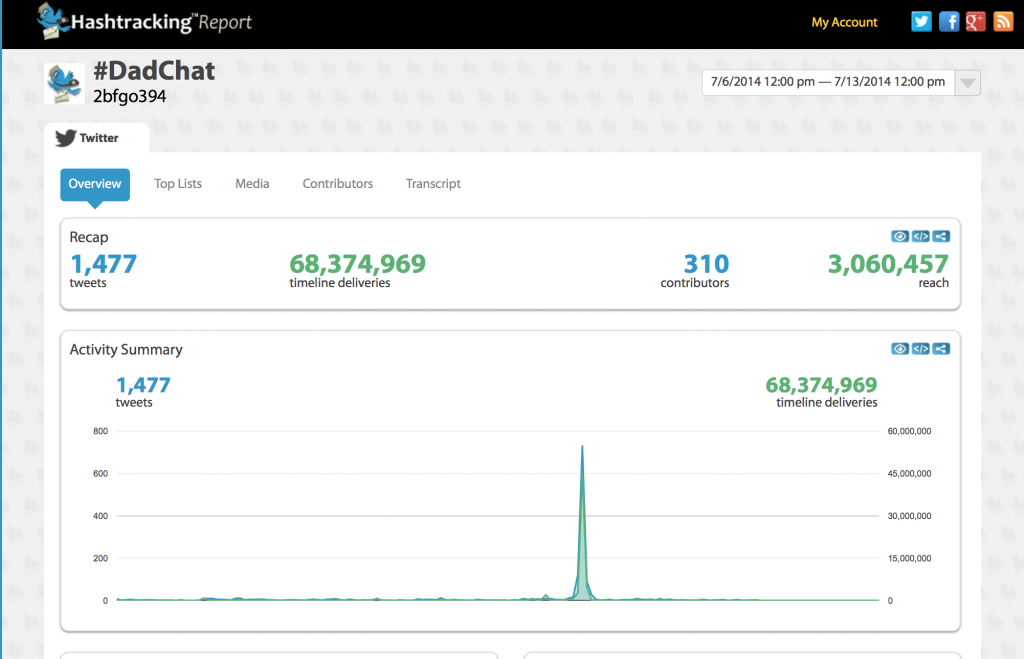Click the 3,060,457 reach value
Viewport: 1024px width, 659px height.
coord(888,264)
